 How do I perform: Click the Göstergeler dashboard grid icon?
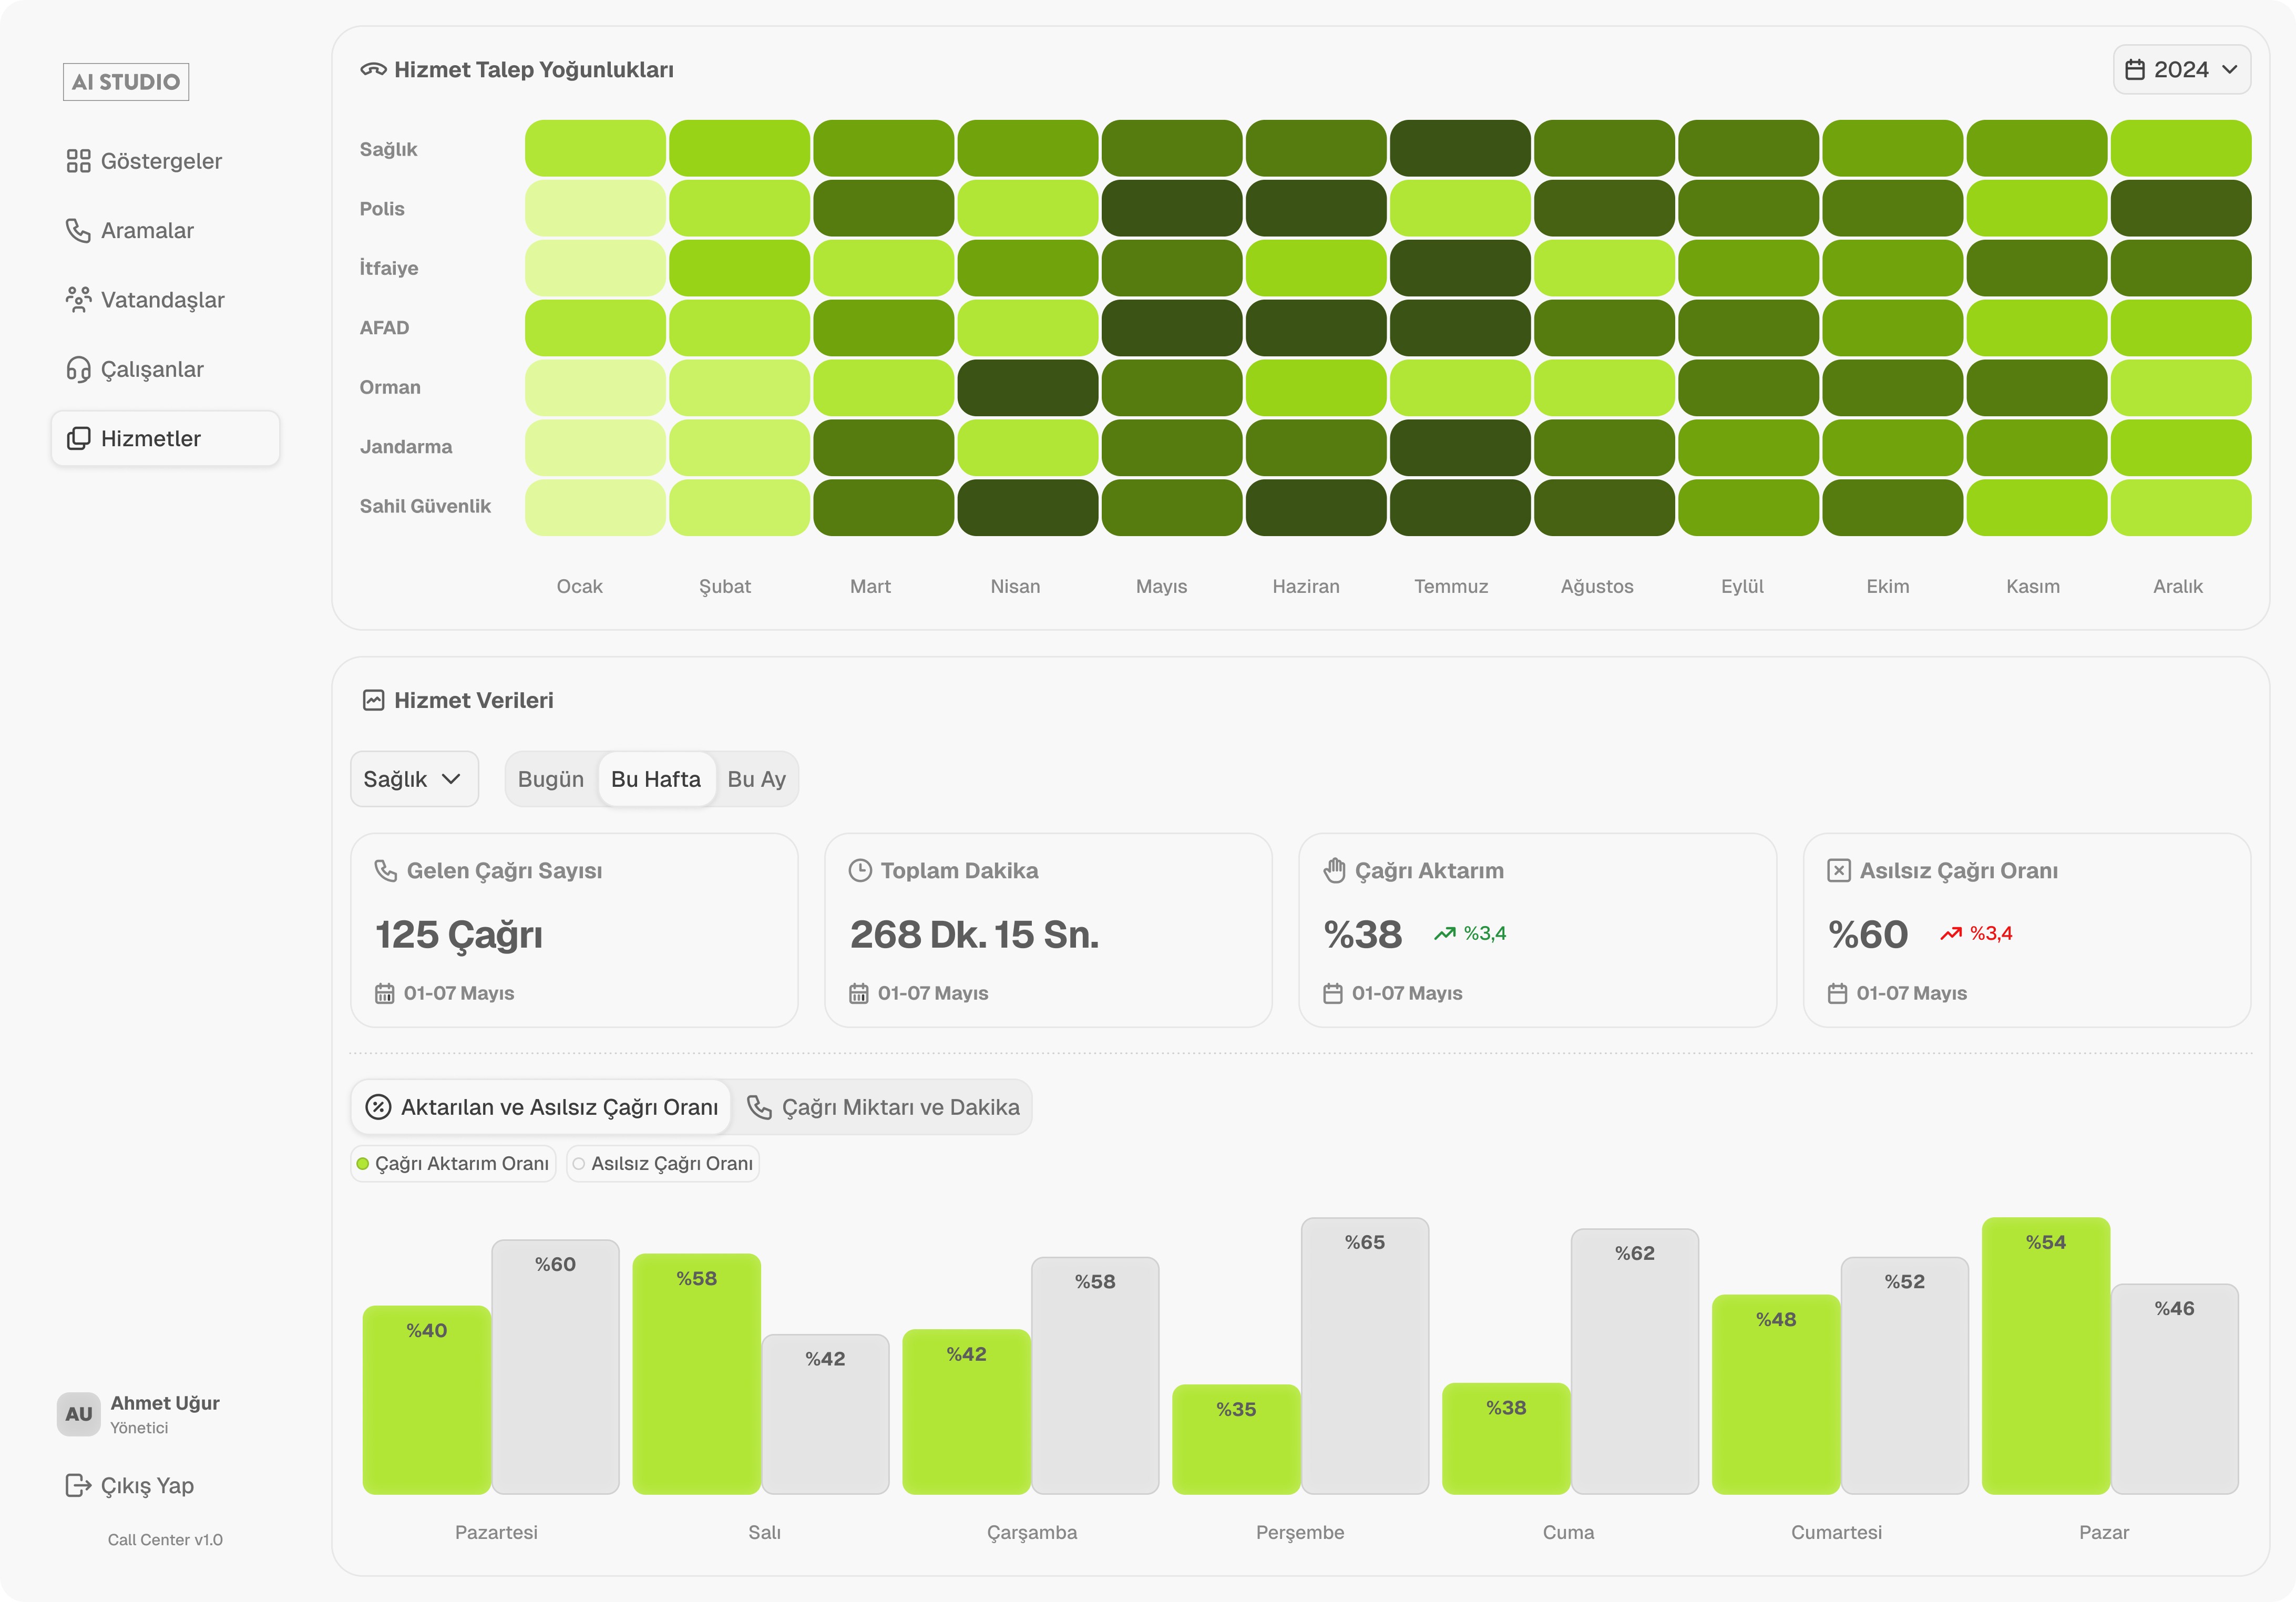pos(78,161)
